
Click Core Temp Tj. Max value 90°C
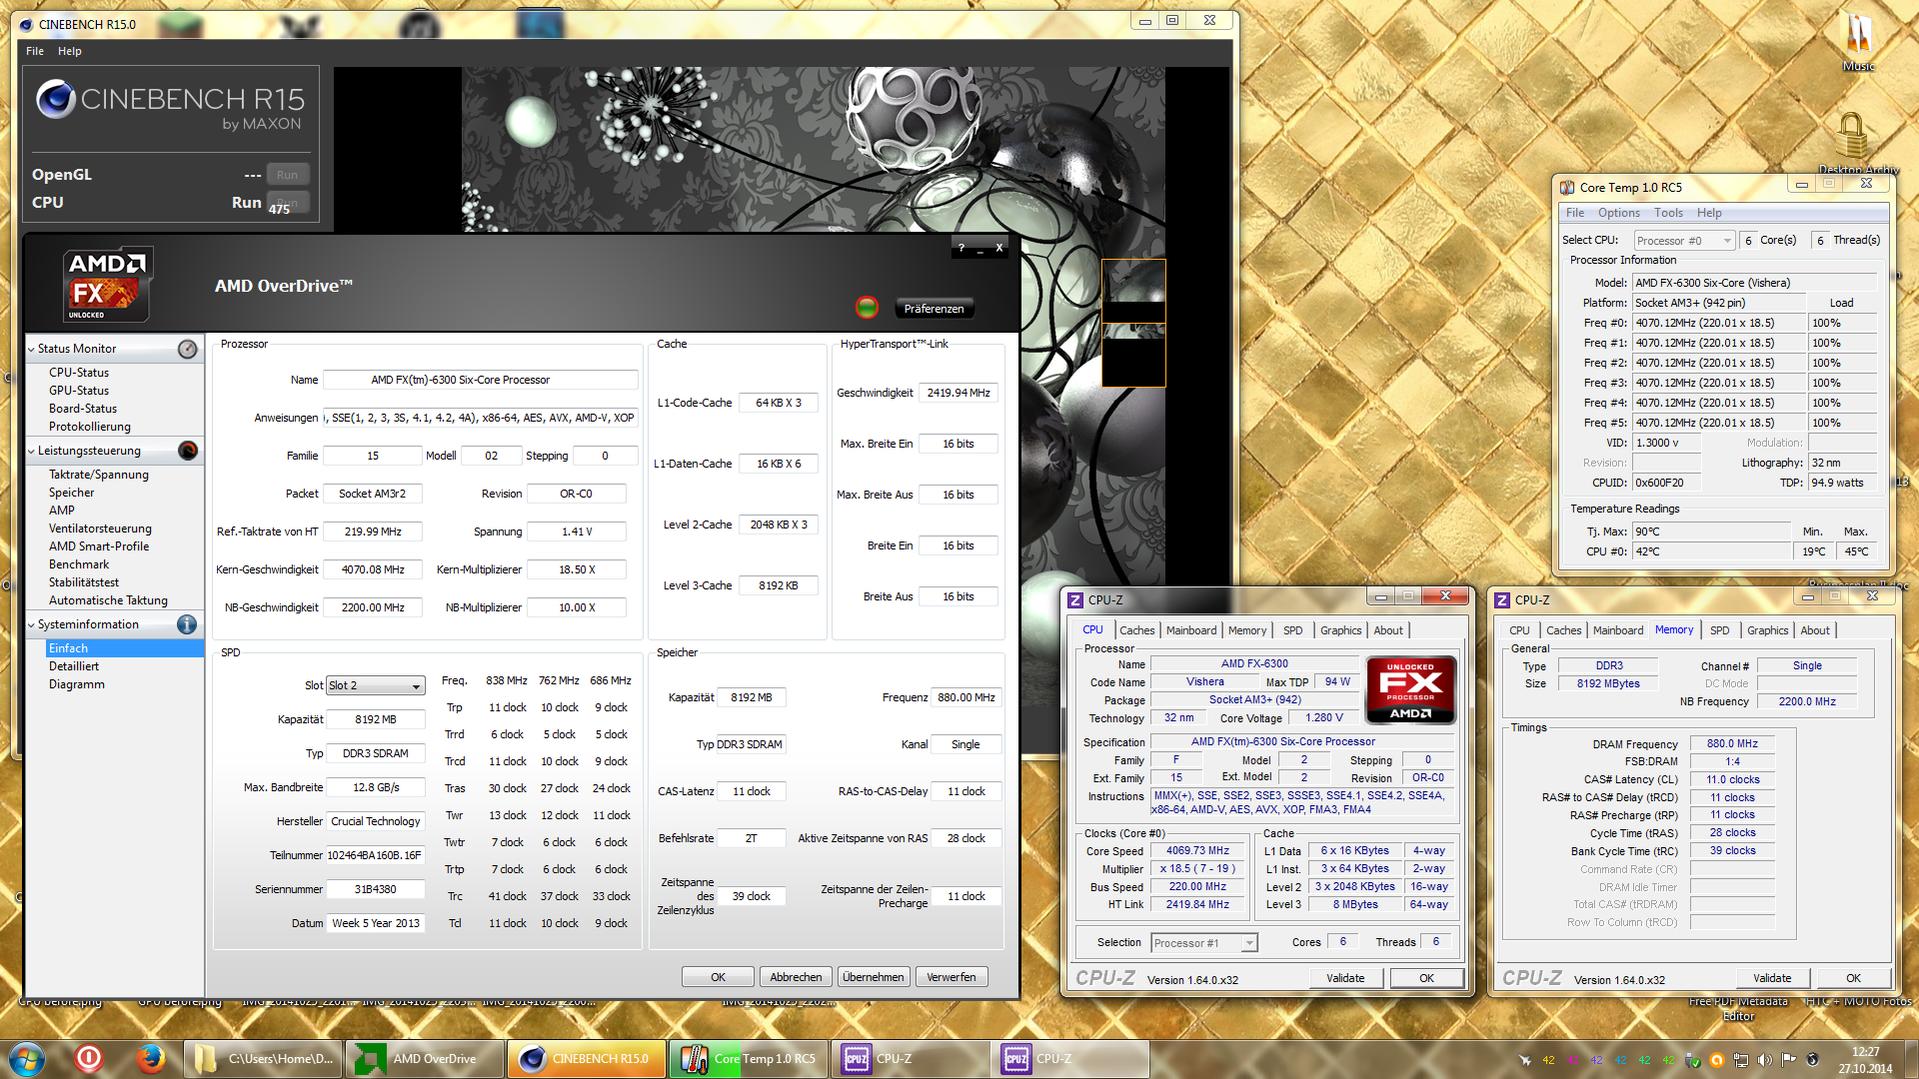[x=1712, y=532]
